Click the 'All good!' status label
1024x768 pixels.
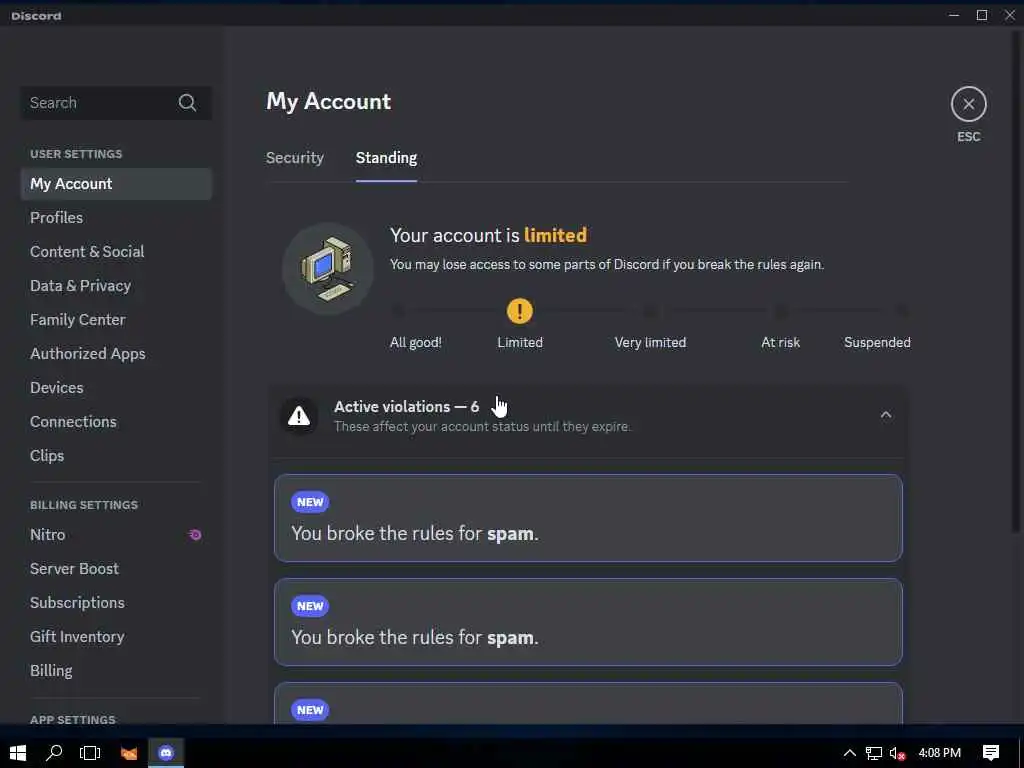click(415, 342)
